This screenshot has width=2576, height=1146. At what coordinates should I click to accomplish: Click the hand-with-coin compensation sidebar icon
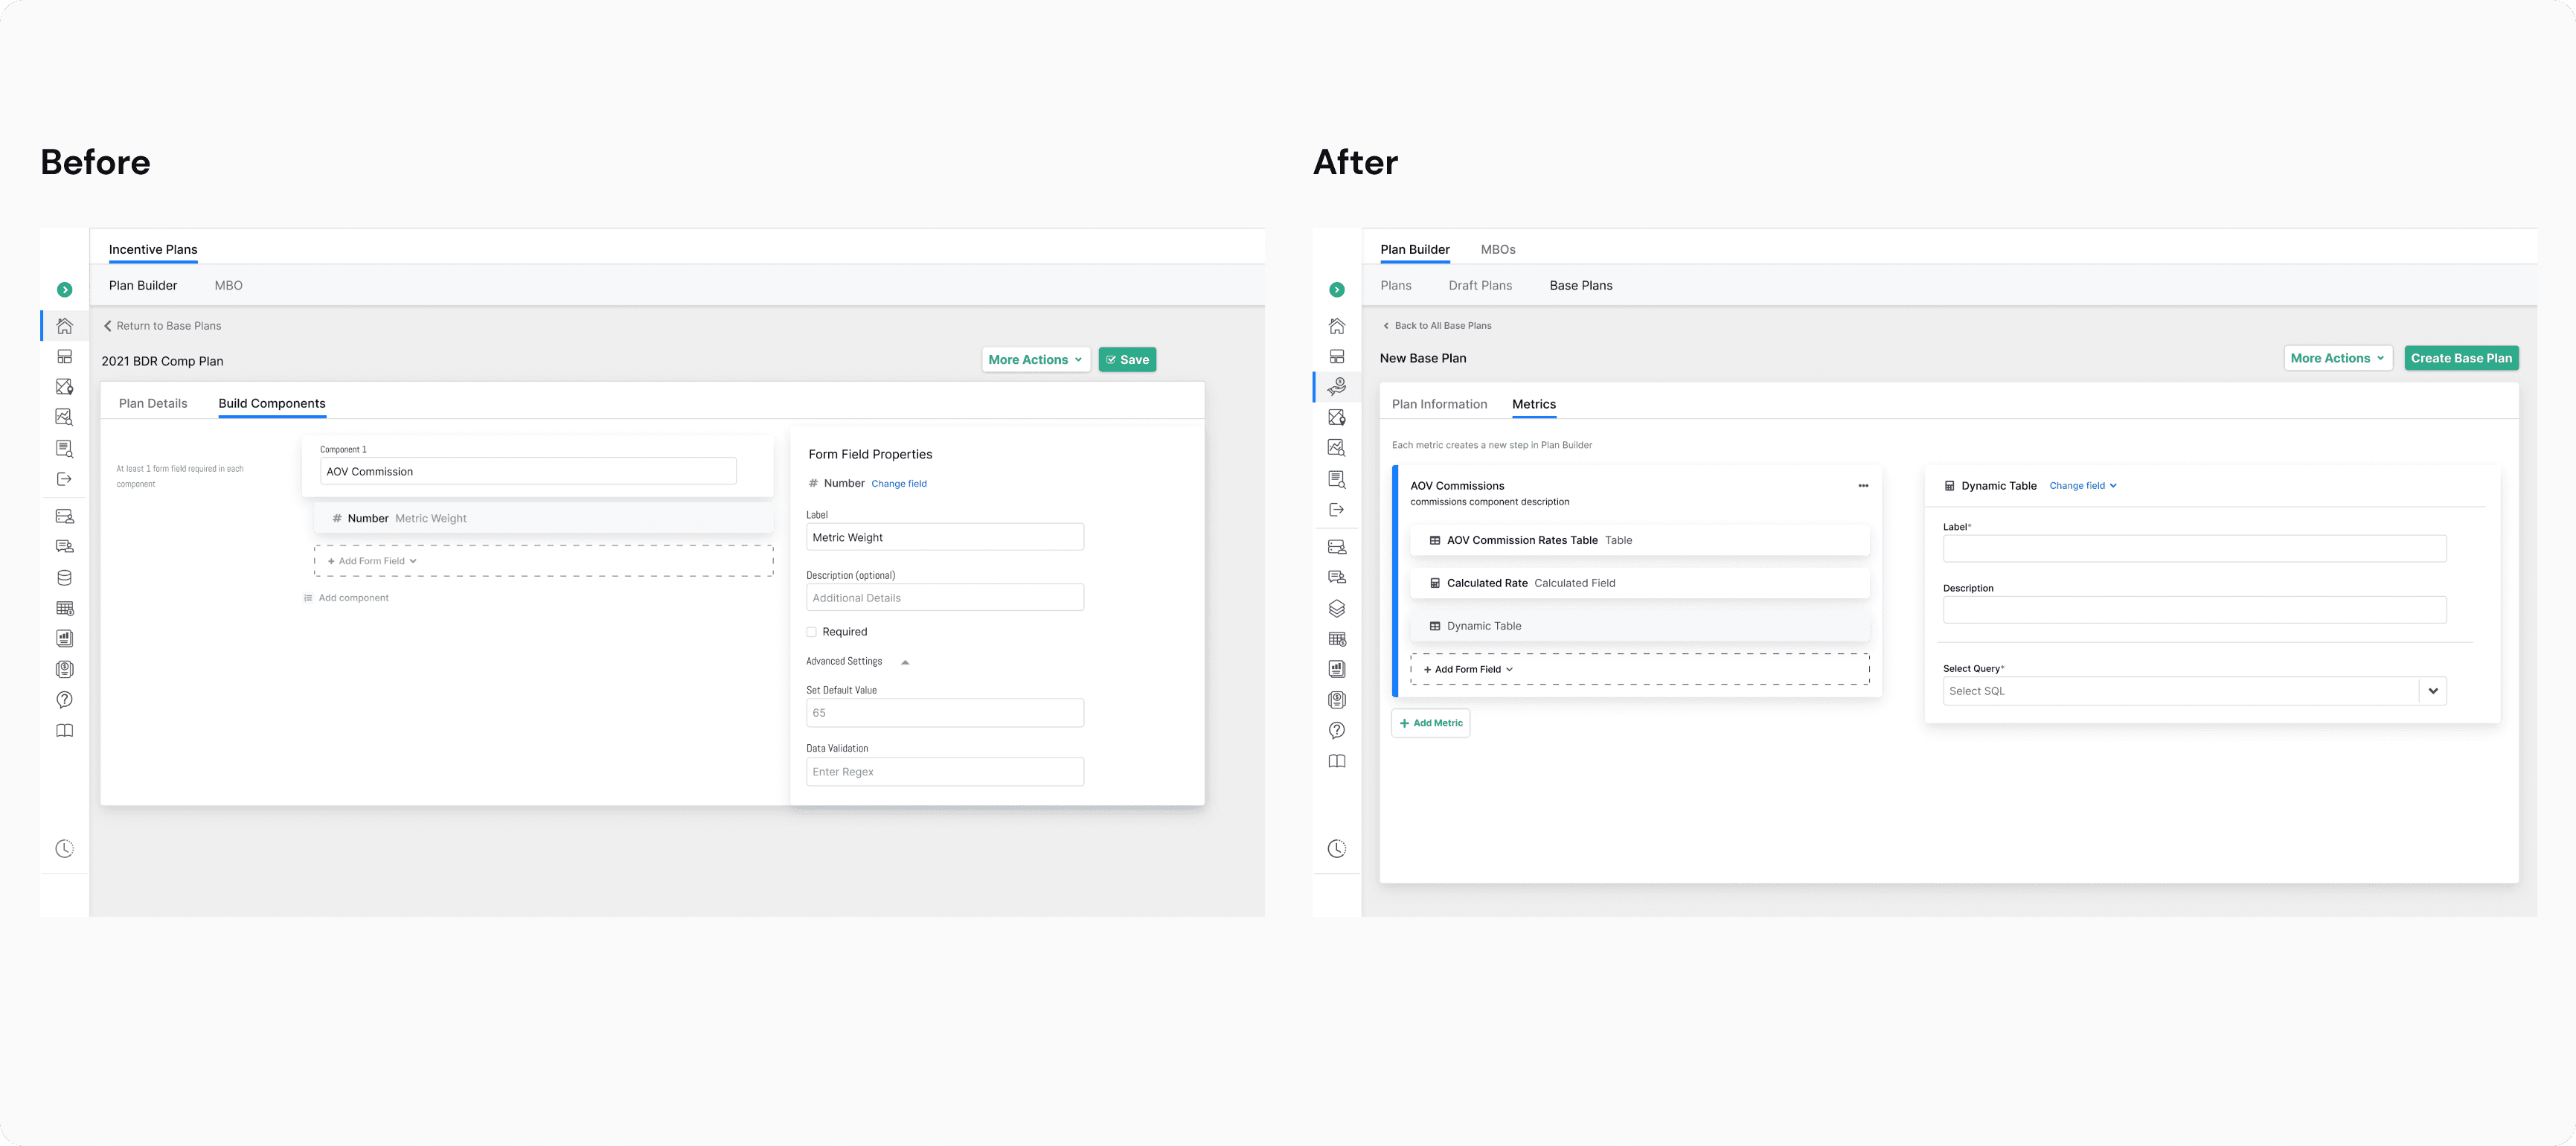pyautogui.click(x=1336, y=386)
